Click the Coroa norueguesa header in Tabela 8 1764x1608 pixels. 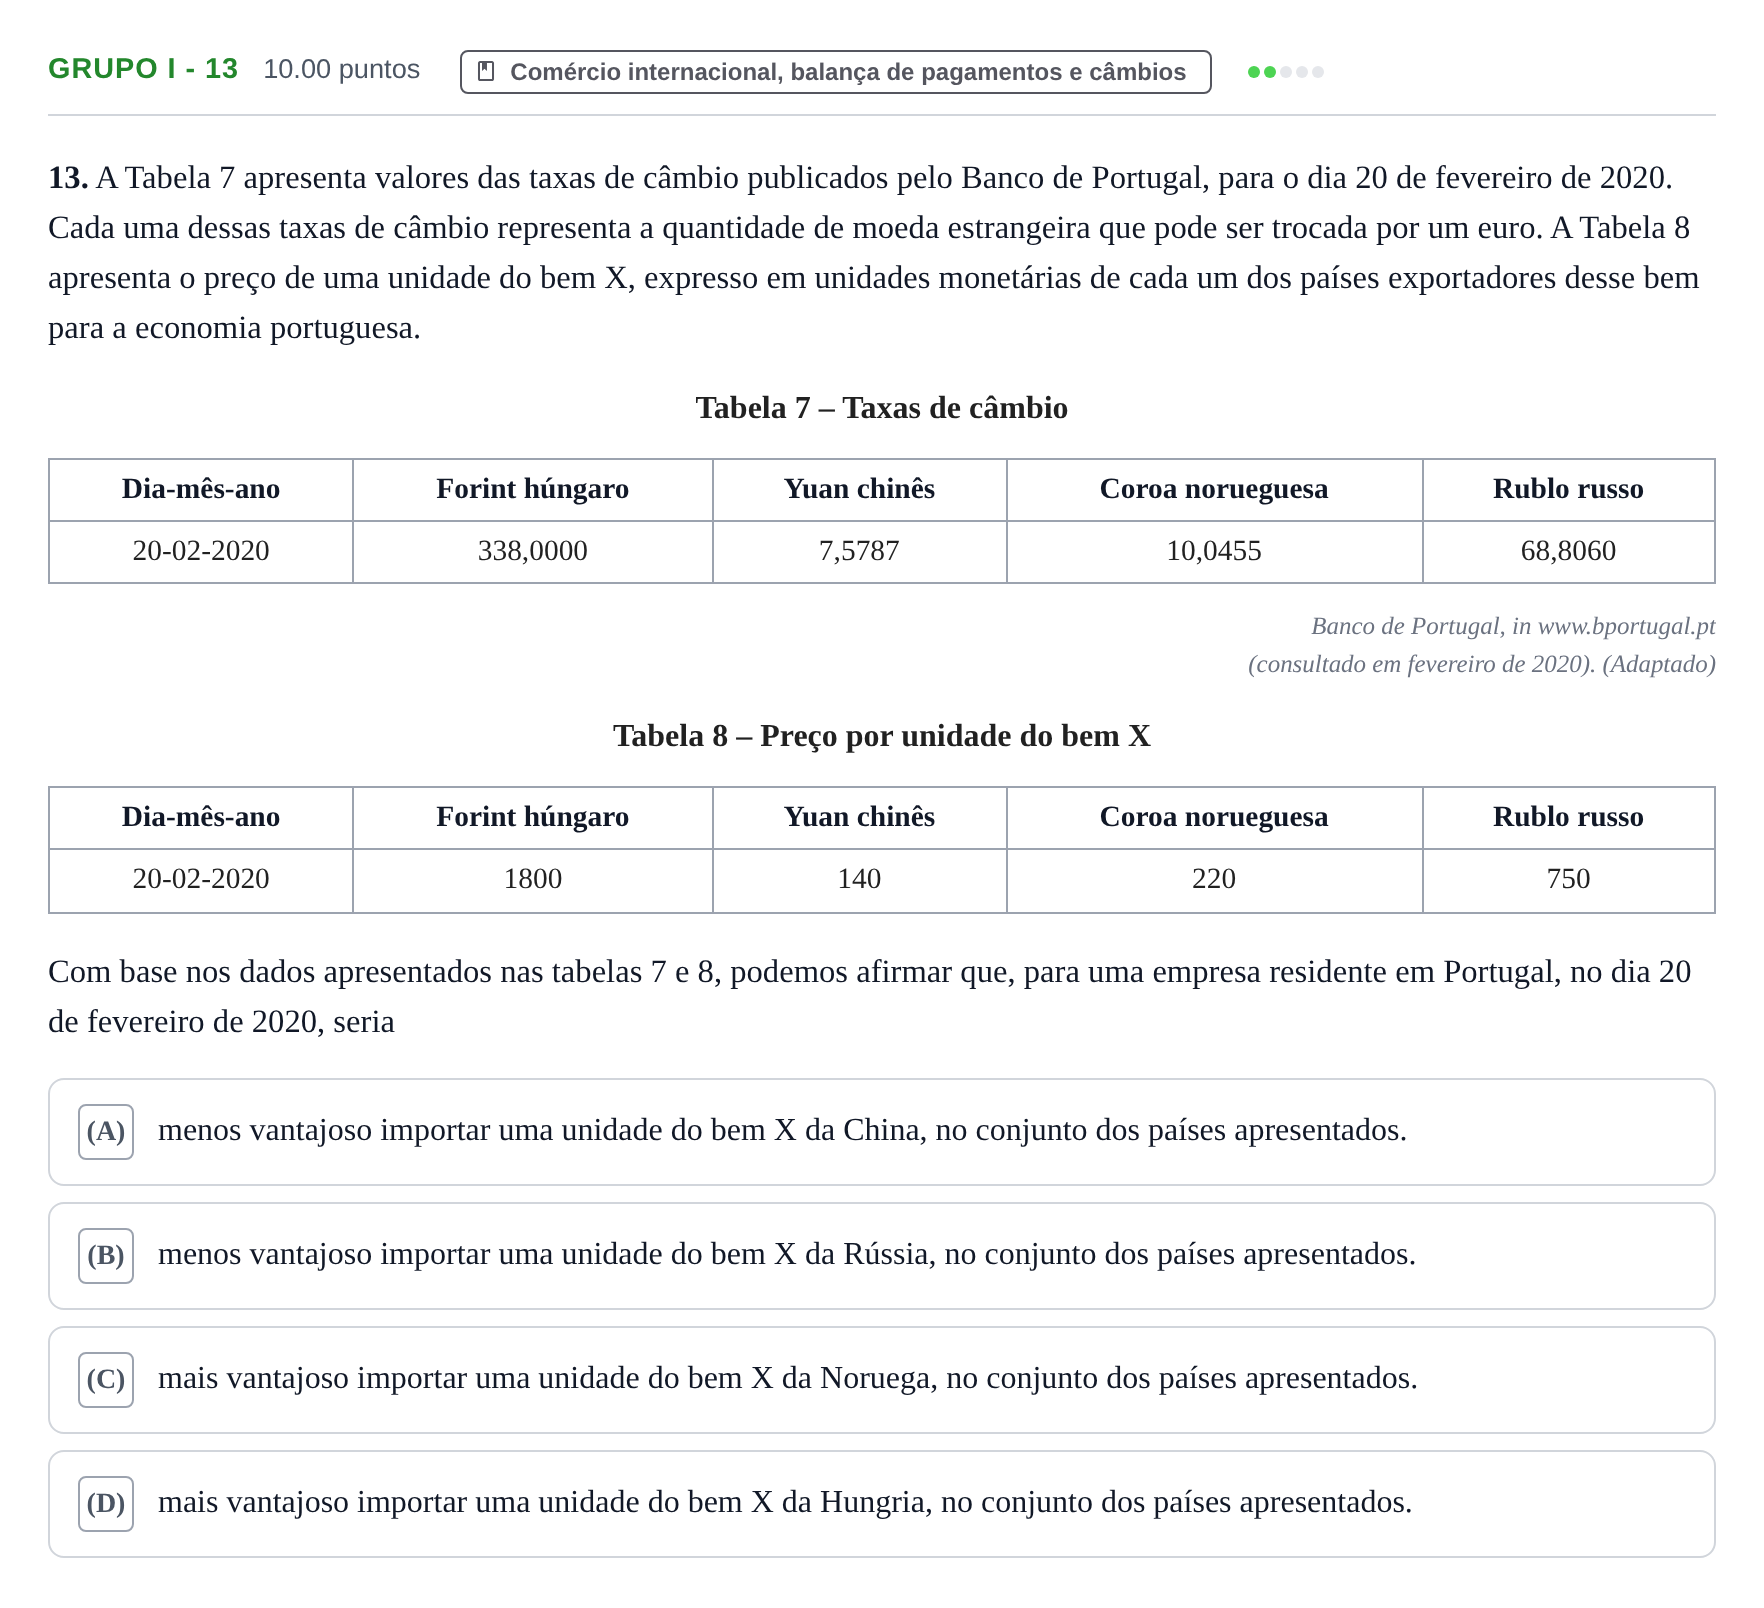coord(1214,817)
